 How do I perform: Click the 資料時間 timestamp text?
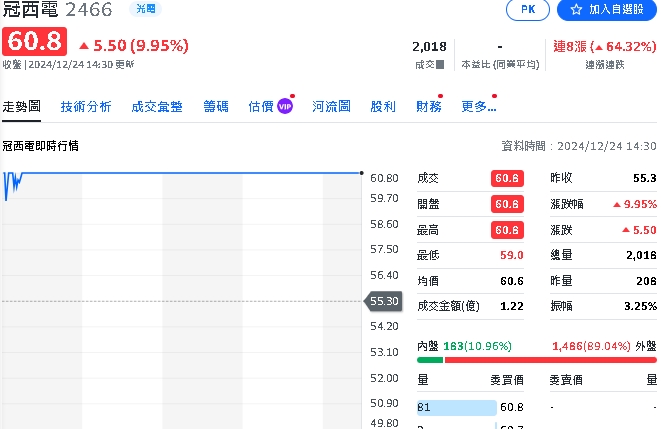(x=579, y=146)
